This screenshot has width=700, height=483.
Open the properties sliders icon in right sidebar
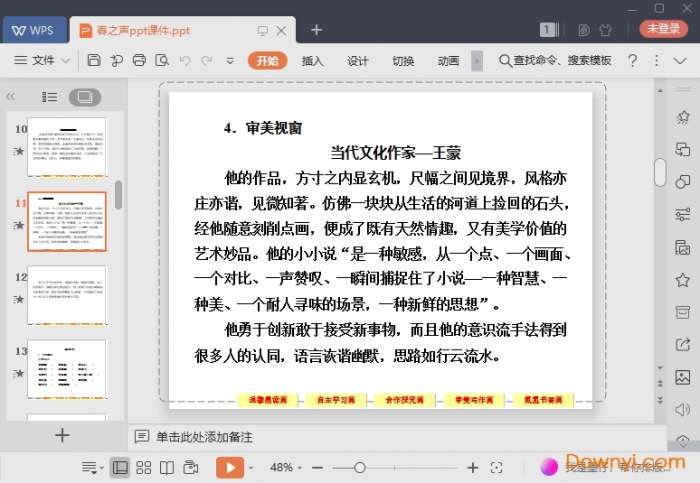[683, 214]
